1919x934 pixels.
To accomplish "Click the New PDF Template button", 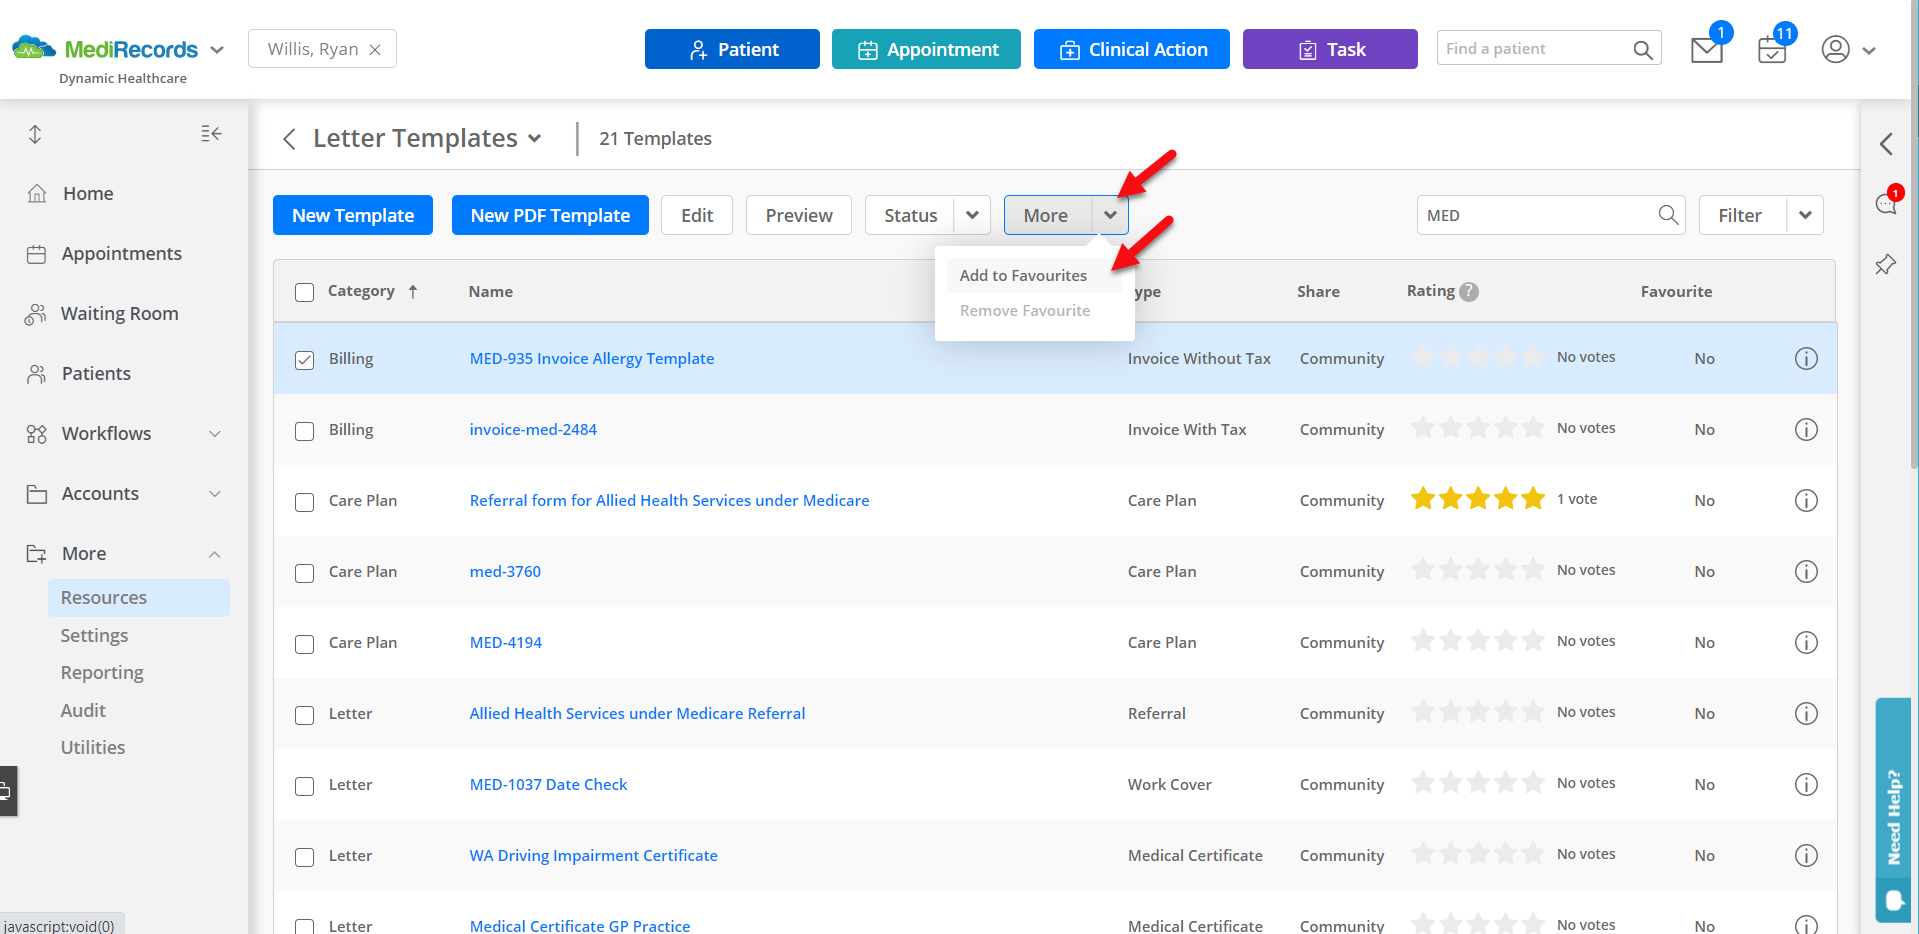I will [x=550, y=215].
